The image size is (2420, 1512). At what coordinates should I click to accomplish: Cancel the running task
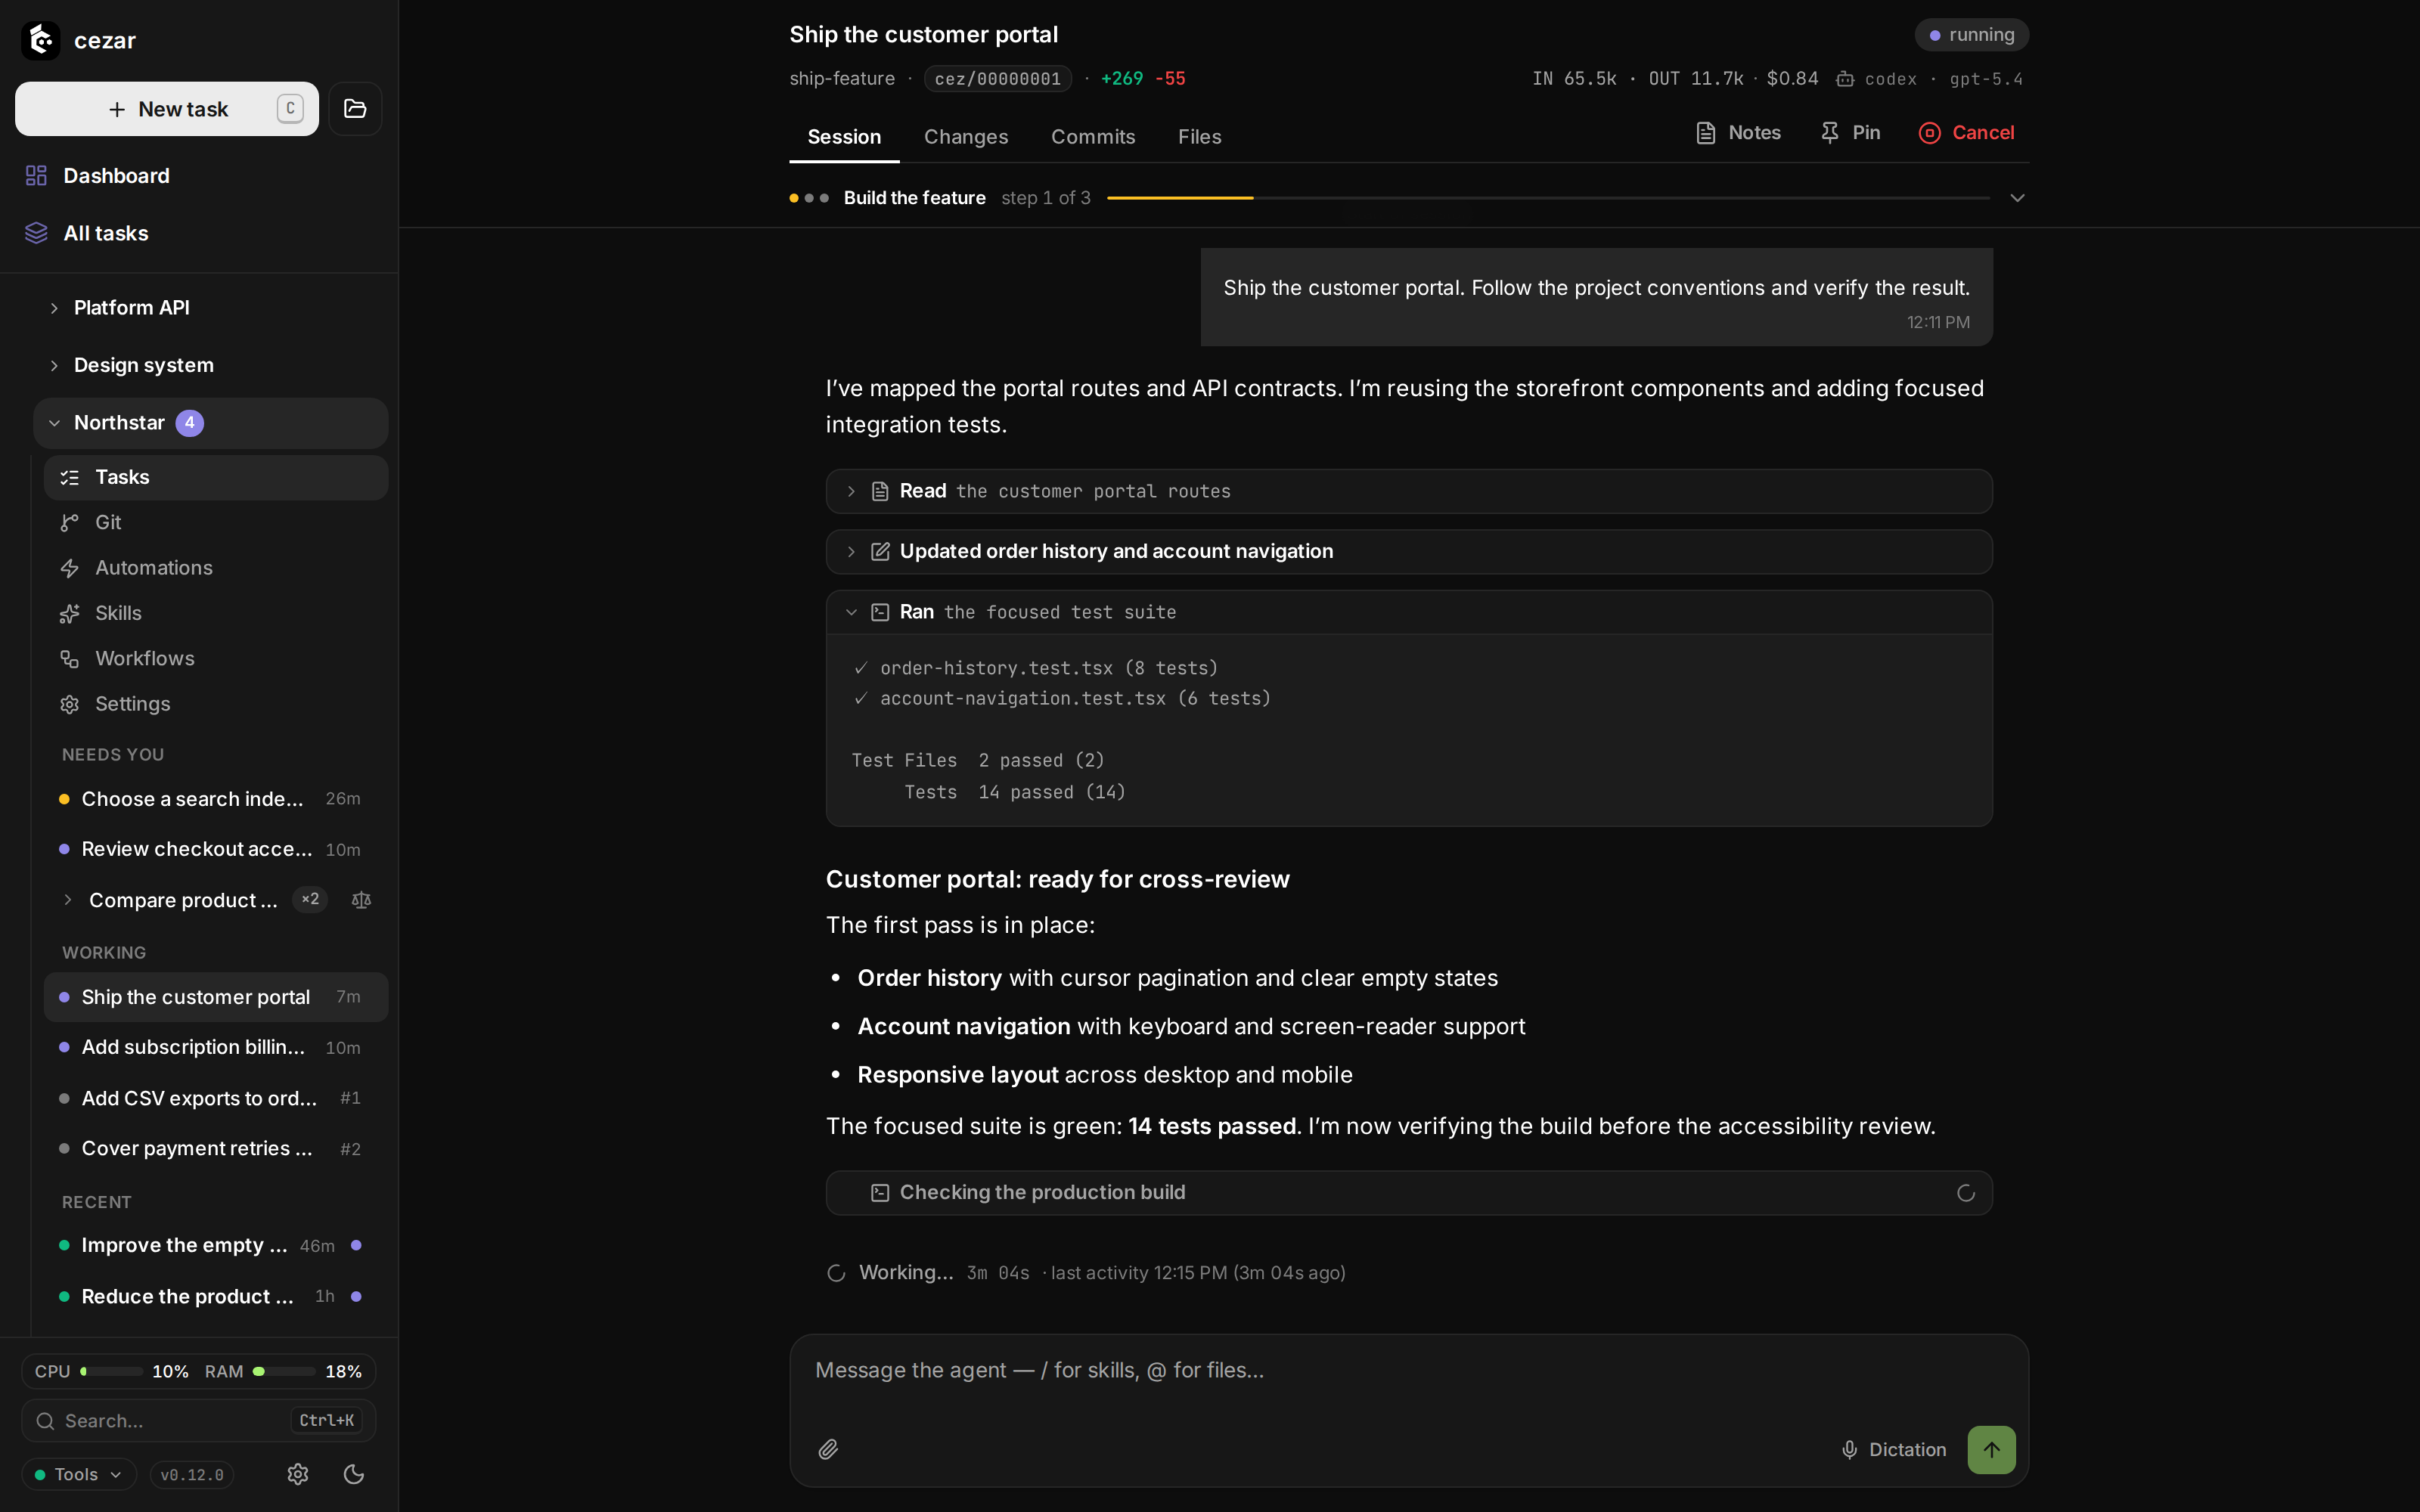click(1966, 133)
